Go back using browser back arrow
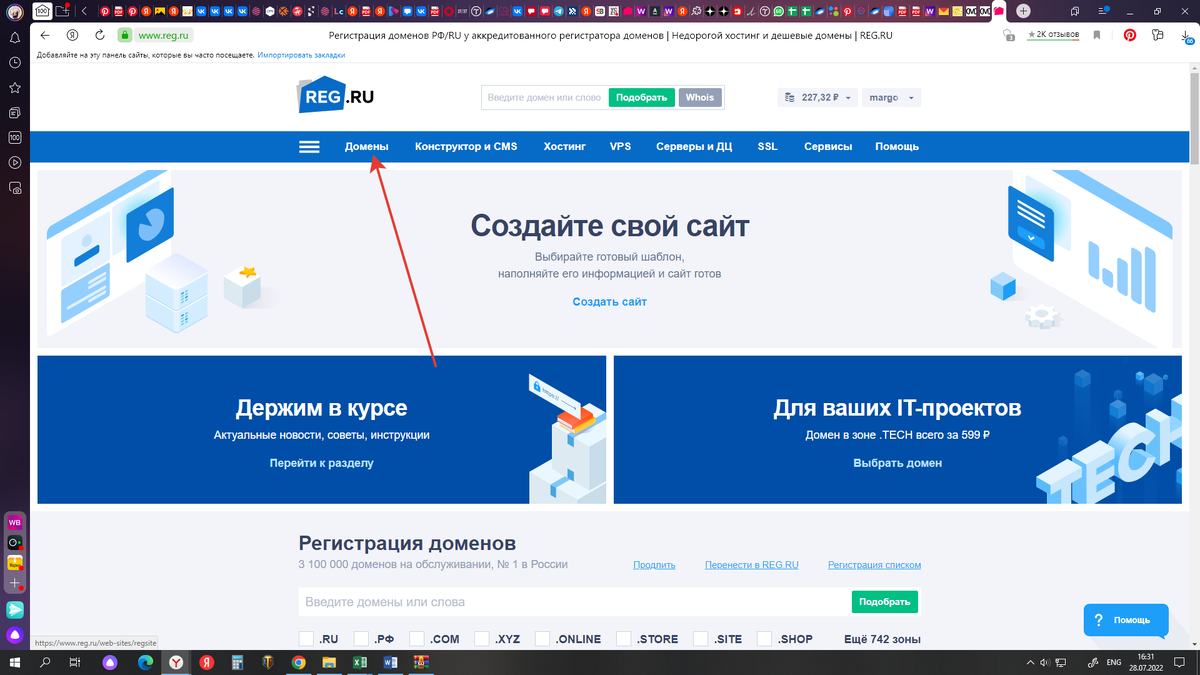 pyautogui.click(x=44, y=35)
